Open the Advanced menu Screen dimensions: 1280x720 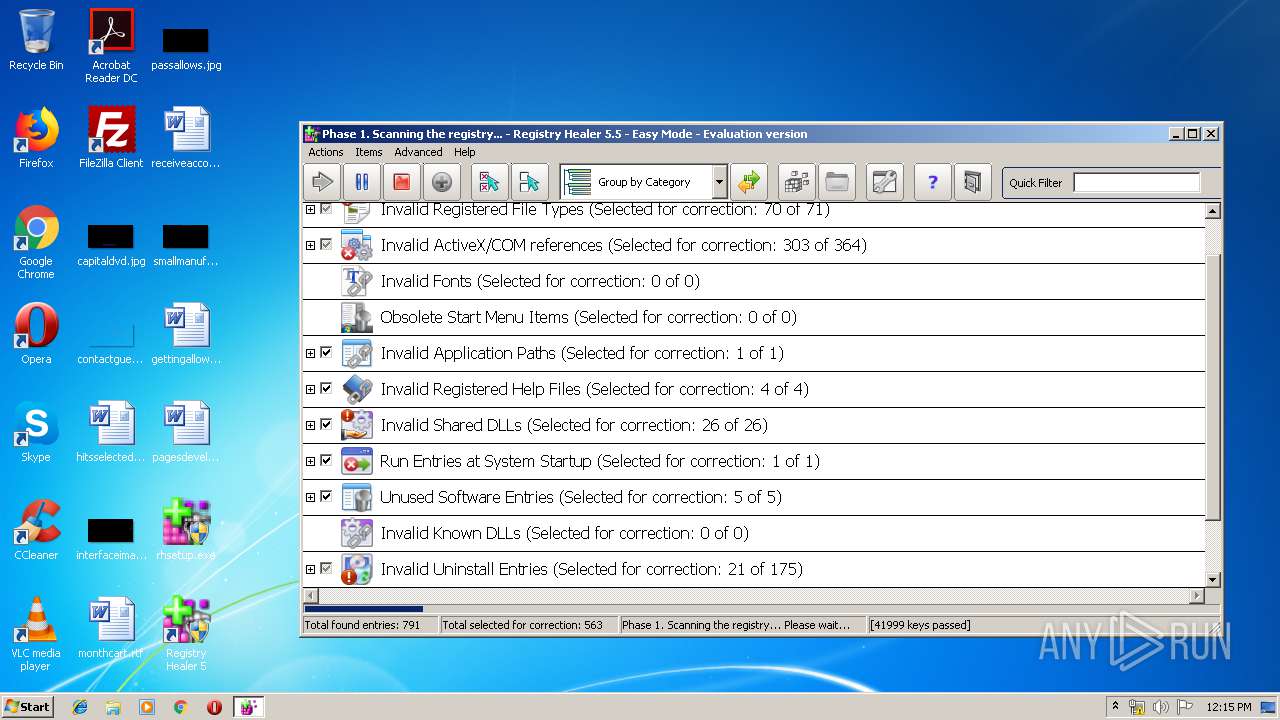tap(418, 152)
